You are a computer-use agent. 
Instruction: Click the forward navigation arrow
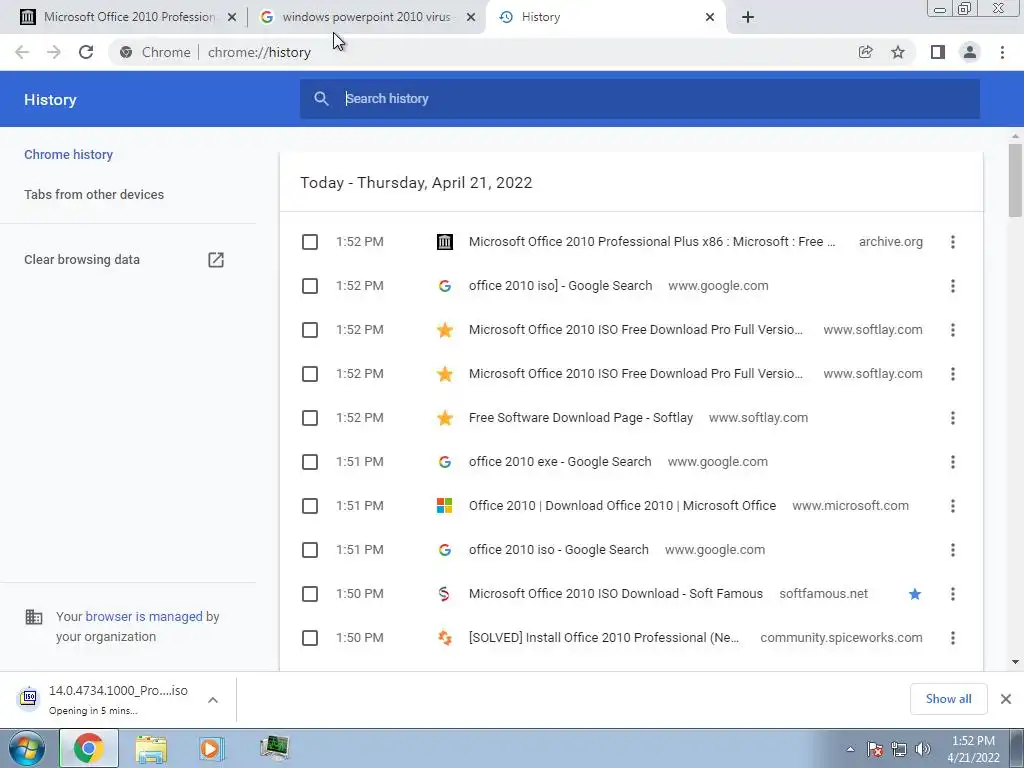tap(54, 52)
